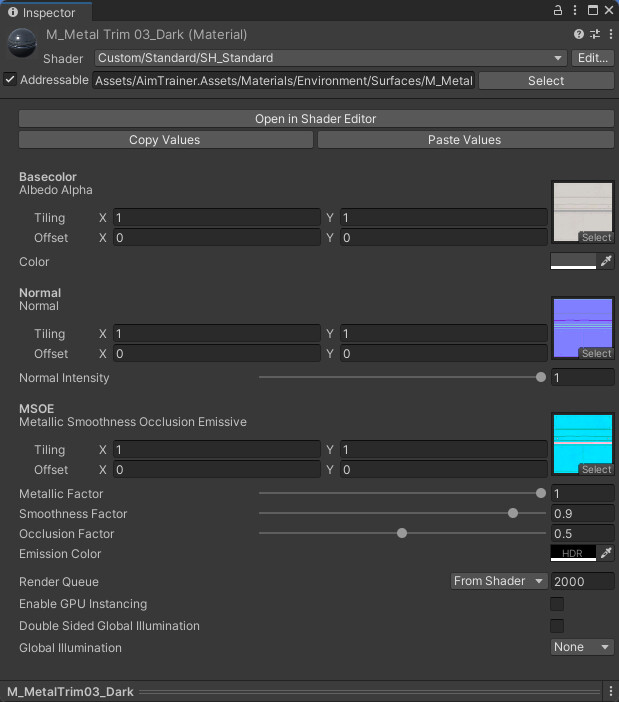Pick Emission Color with eyedropper
The image size is (619, 702).
click(606, 553)
